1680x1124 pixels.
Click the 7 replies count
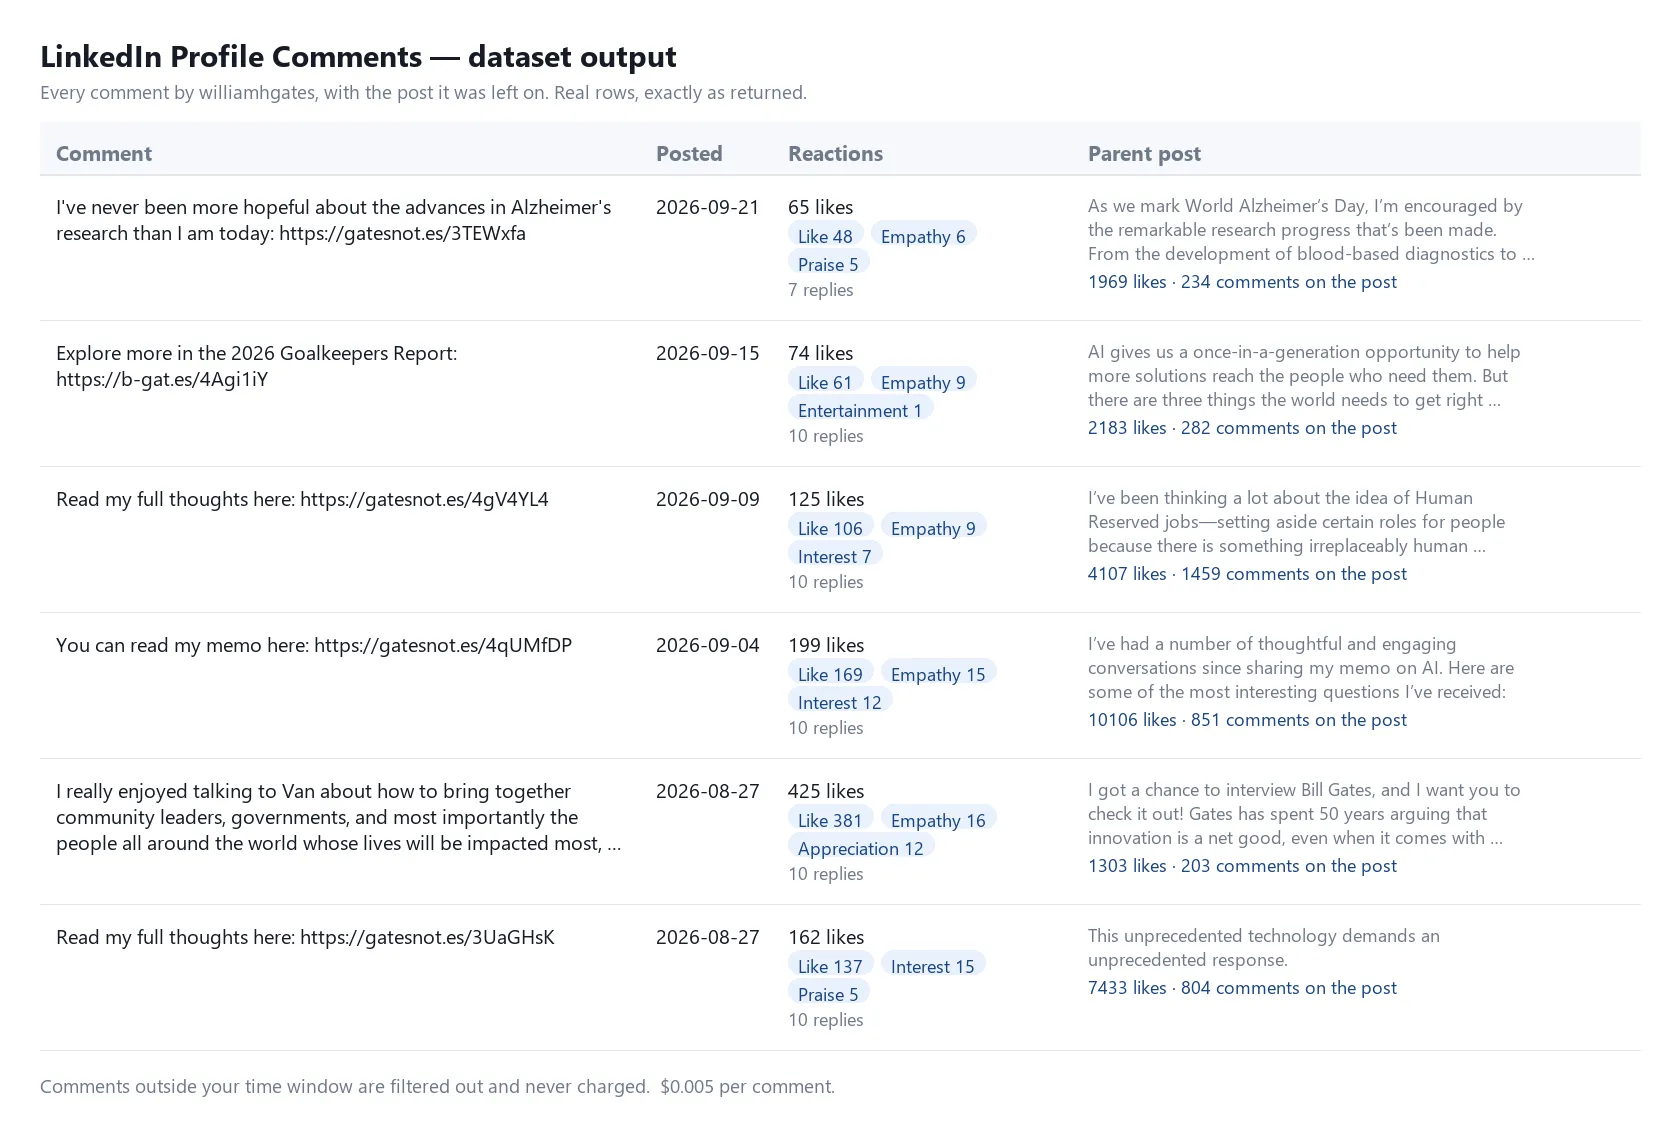tap(821, 290)
